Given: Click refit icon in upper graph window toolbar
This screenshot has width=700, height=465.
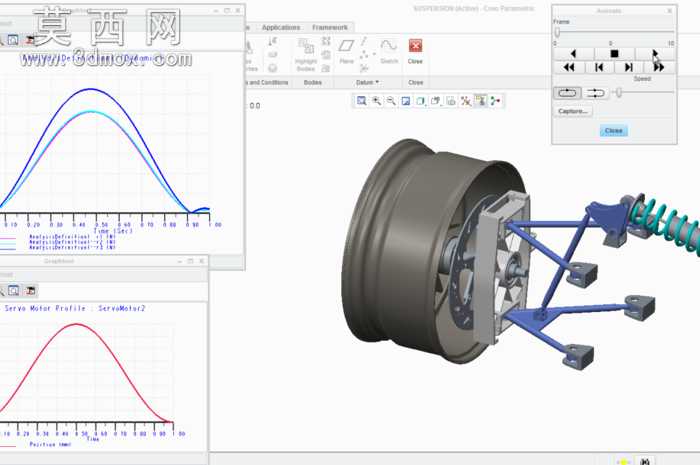Looking at the screenshot, I should 13,40.
